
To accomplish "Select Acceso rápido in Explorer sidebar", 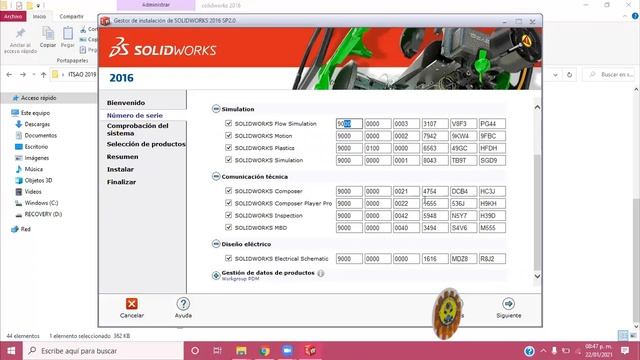I will (x=38, y=98).
